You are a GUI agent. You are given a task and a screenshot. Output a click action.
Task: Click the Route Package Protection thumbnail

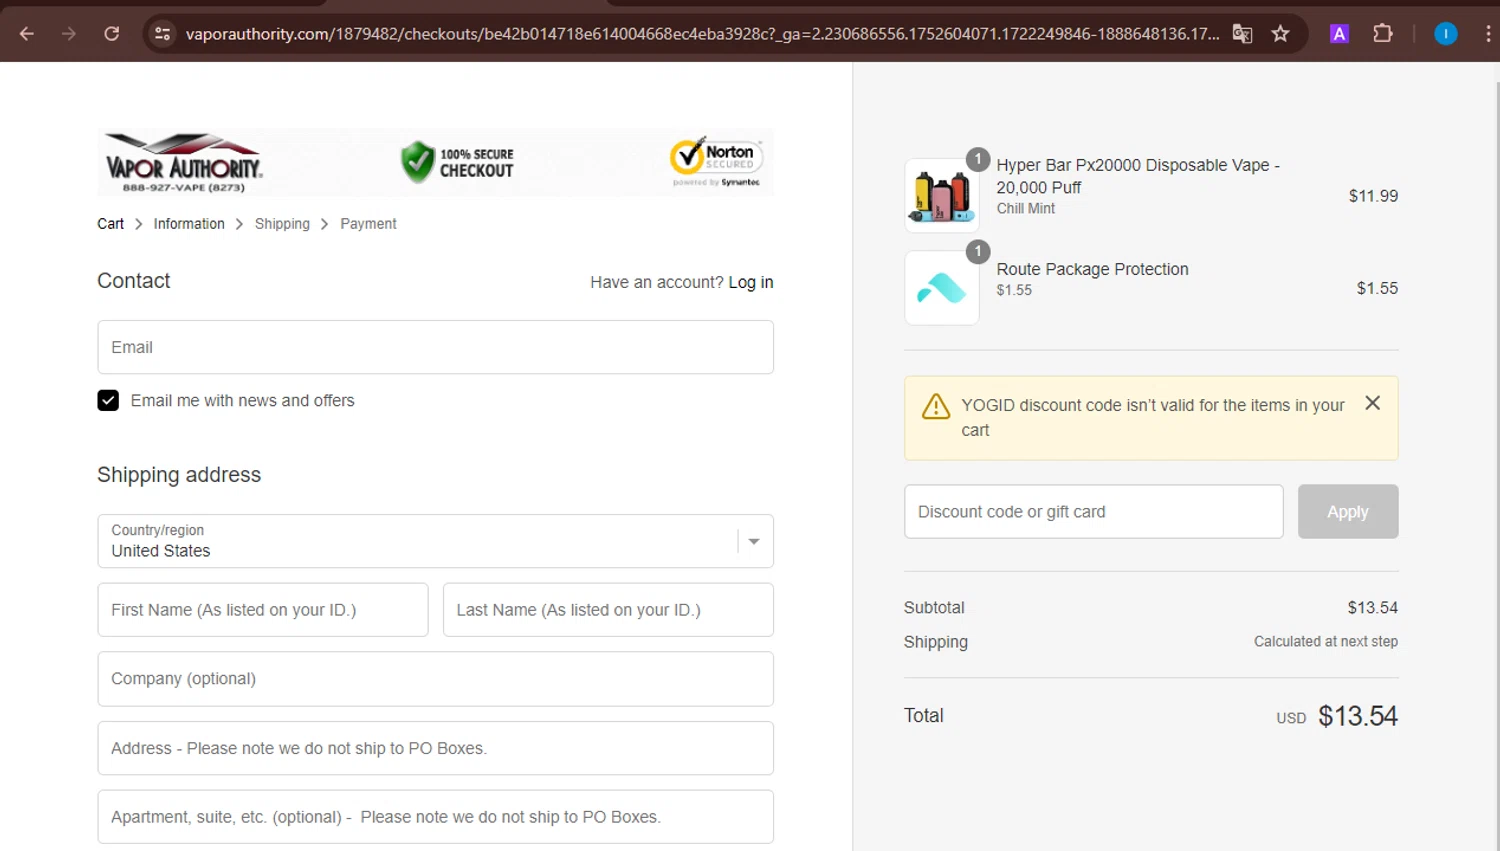(x=942, y=288)
